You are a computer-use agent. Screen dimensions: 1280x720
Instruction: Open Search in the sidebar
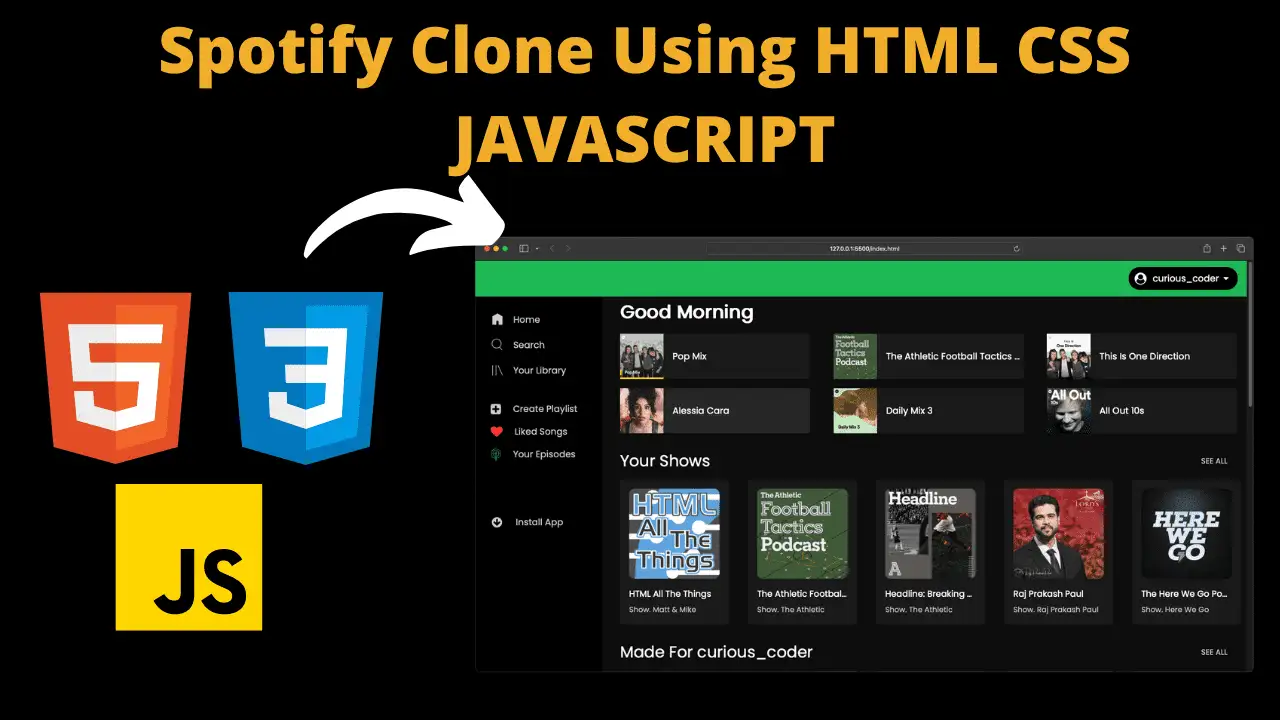529,345
